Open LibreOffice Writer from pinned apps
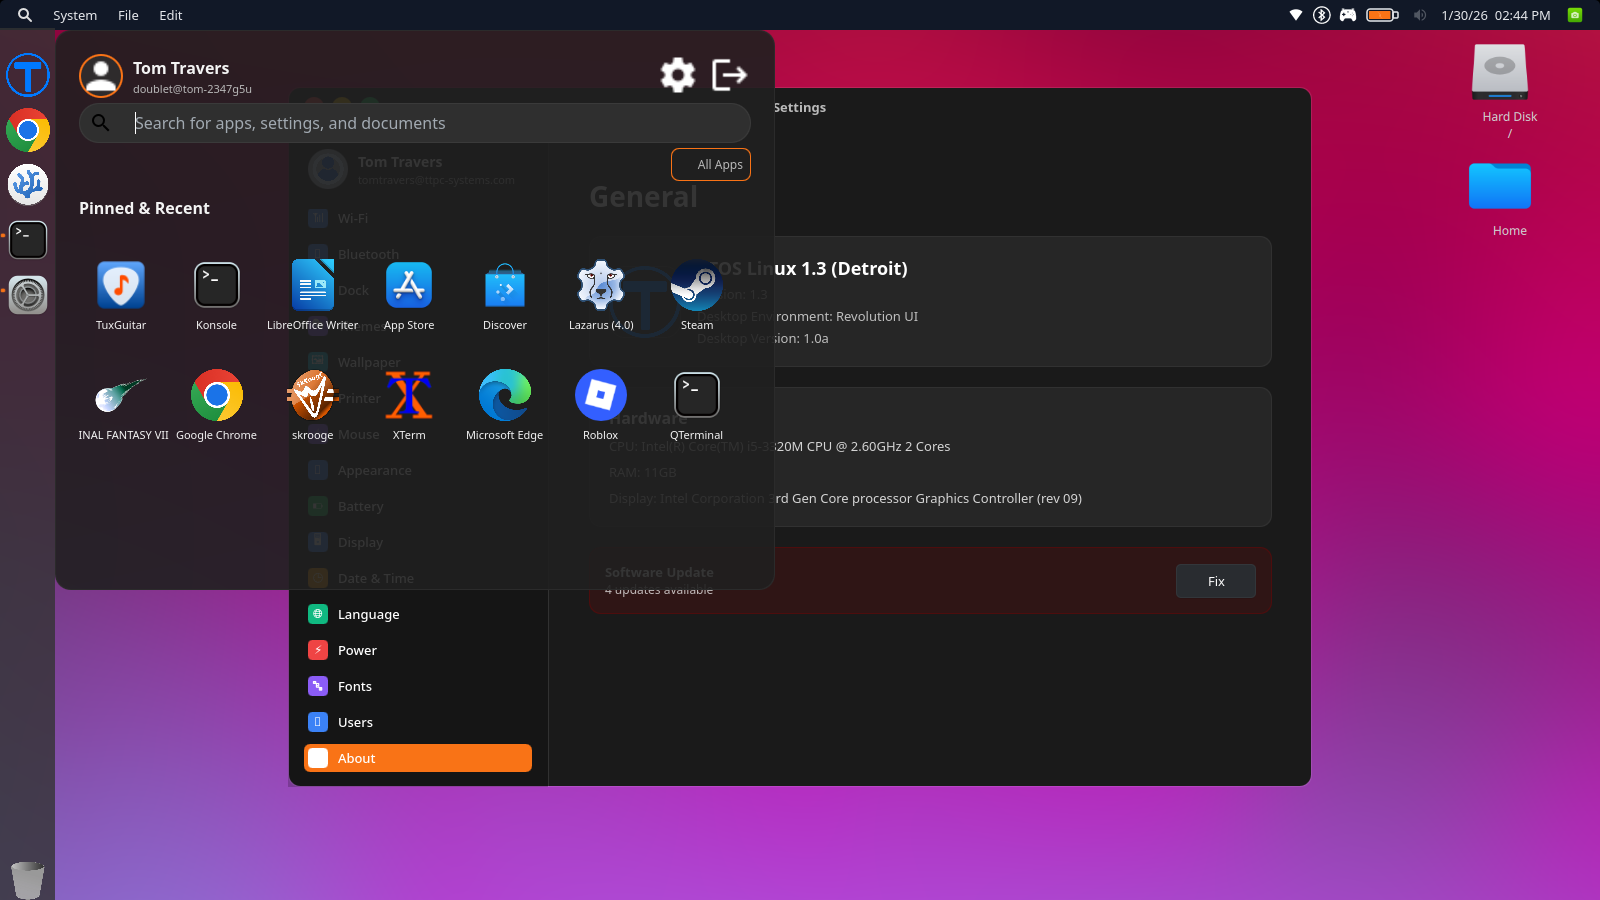This screenshot has width=1600, height=900. point(313,286)
